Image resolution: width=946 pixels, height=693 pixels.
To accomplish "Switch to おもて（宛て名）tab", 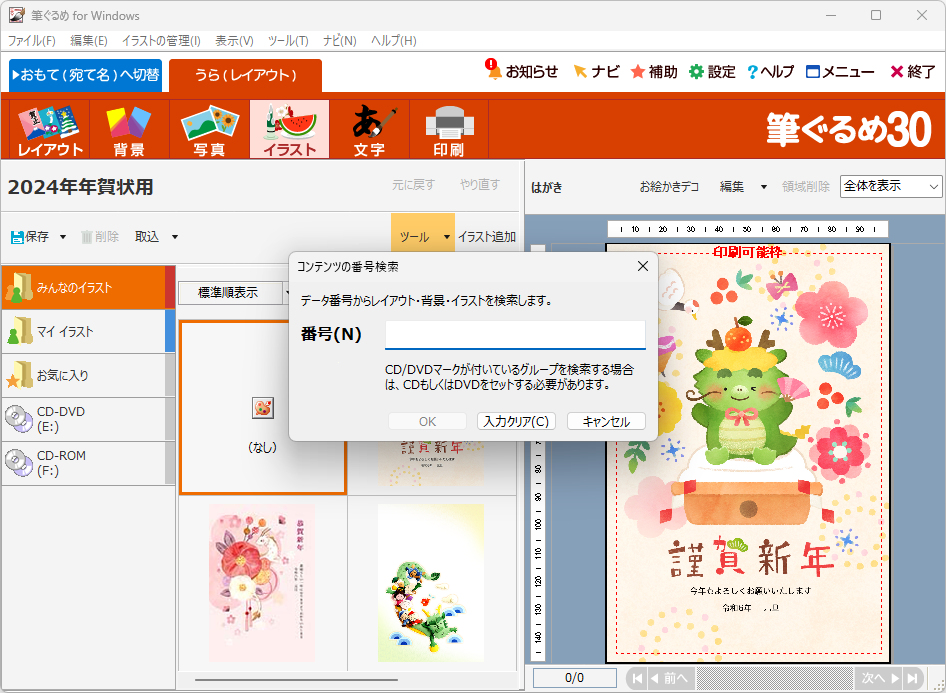I will point(86,75).
